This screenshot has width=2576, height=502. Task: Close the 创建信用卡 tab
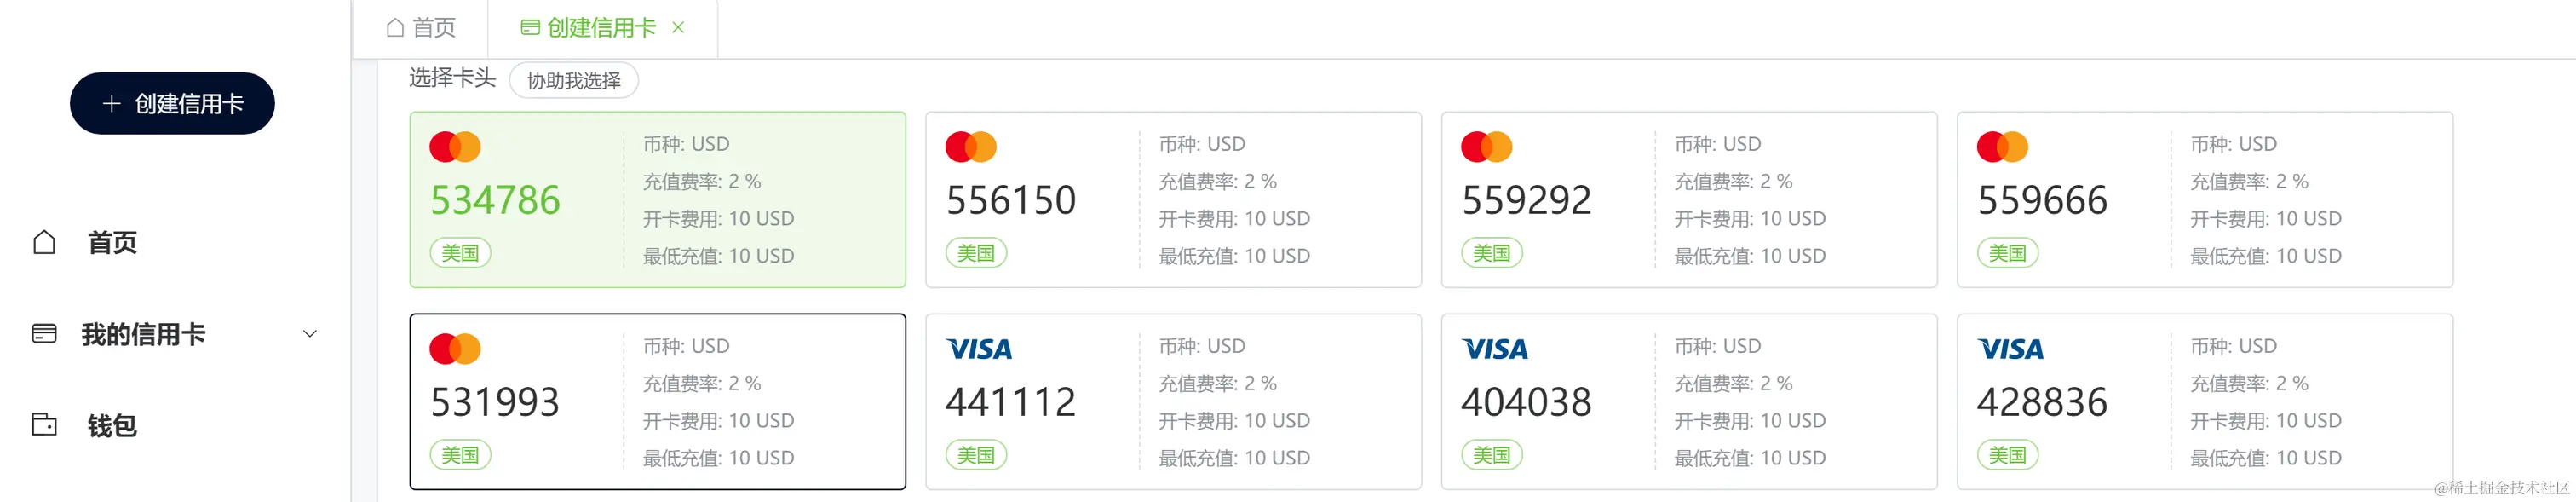[x=678, y=28]
